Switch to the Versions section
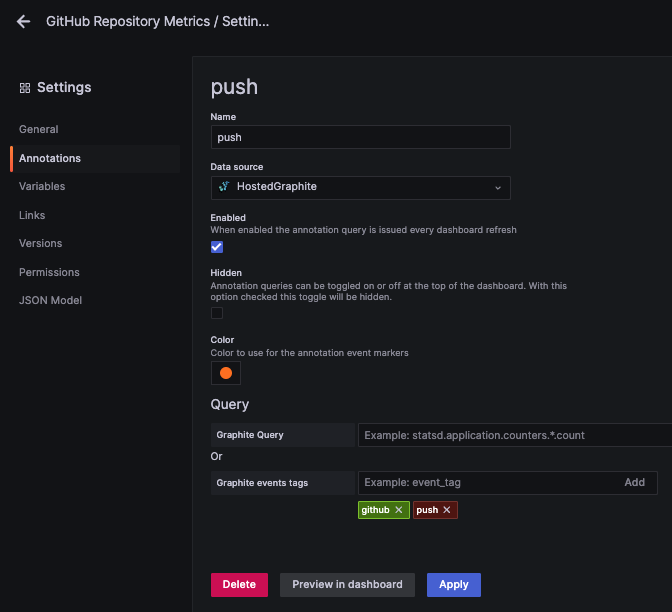This screenshot has height=612, width=672. [x=41, y=243]
